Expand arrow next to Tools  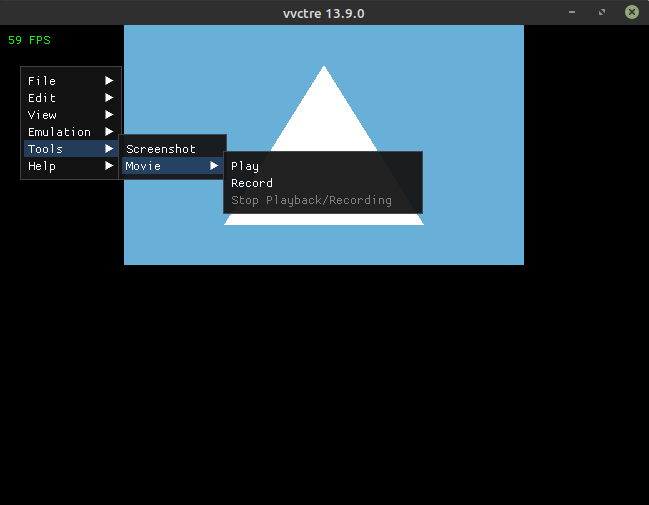point(109,148)
